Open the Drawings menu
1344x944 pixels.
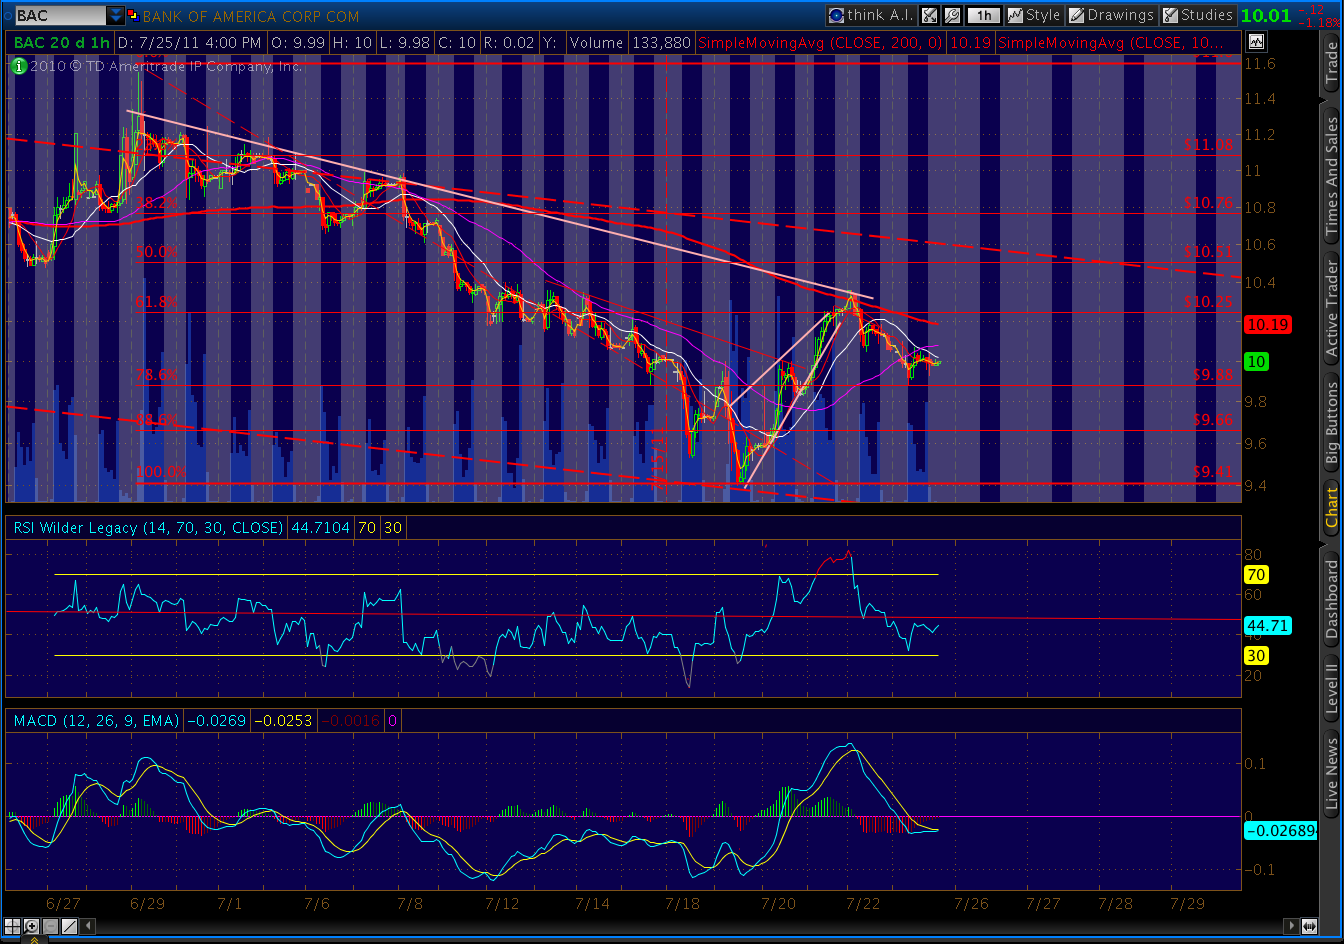point(1111,15)
